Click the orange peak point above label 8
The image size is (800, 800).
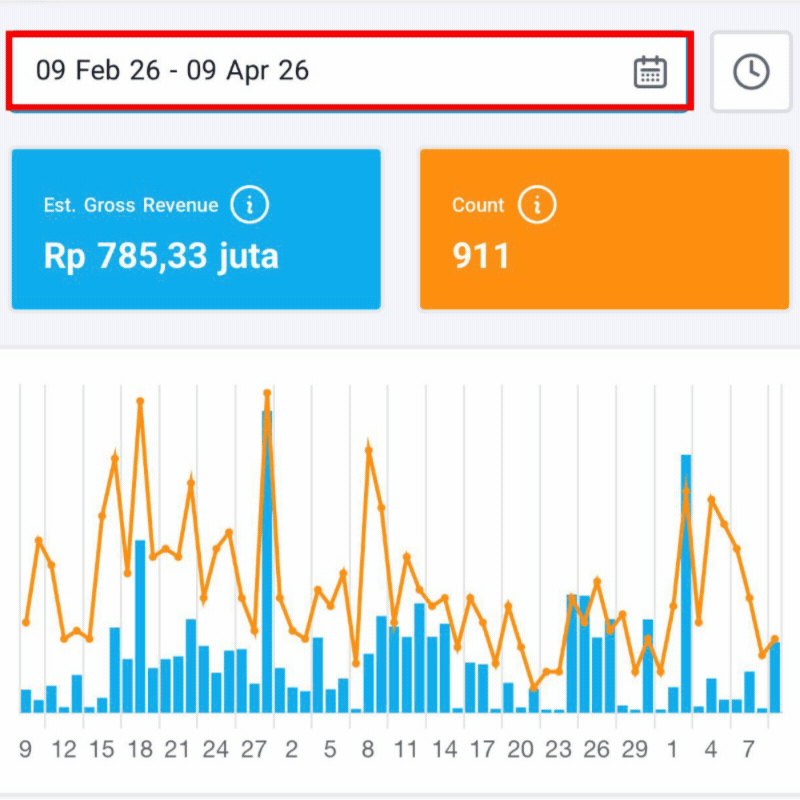click(x=369, y=449)
